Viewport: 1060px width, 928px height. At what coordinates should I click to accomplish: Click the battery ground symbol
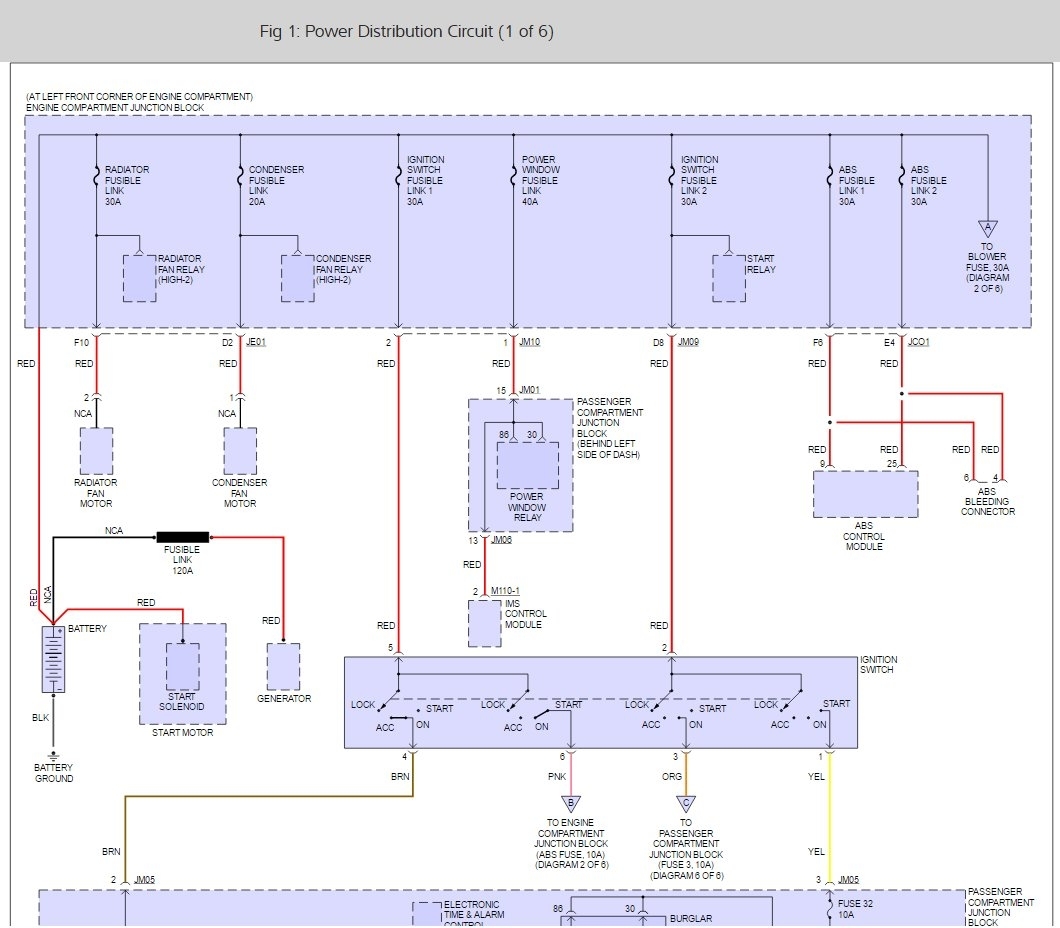(54, 757)
